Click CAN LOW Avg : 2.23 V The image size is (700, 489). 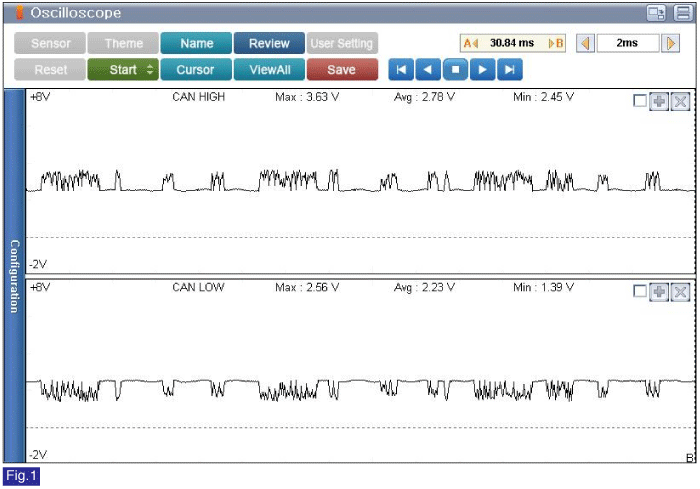424,287
